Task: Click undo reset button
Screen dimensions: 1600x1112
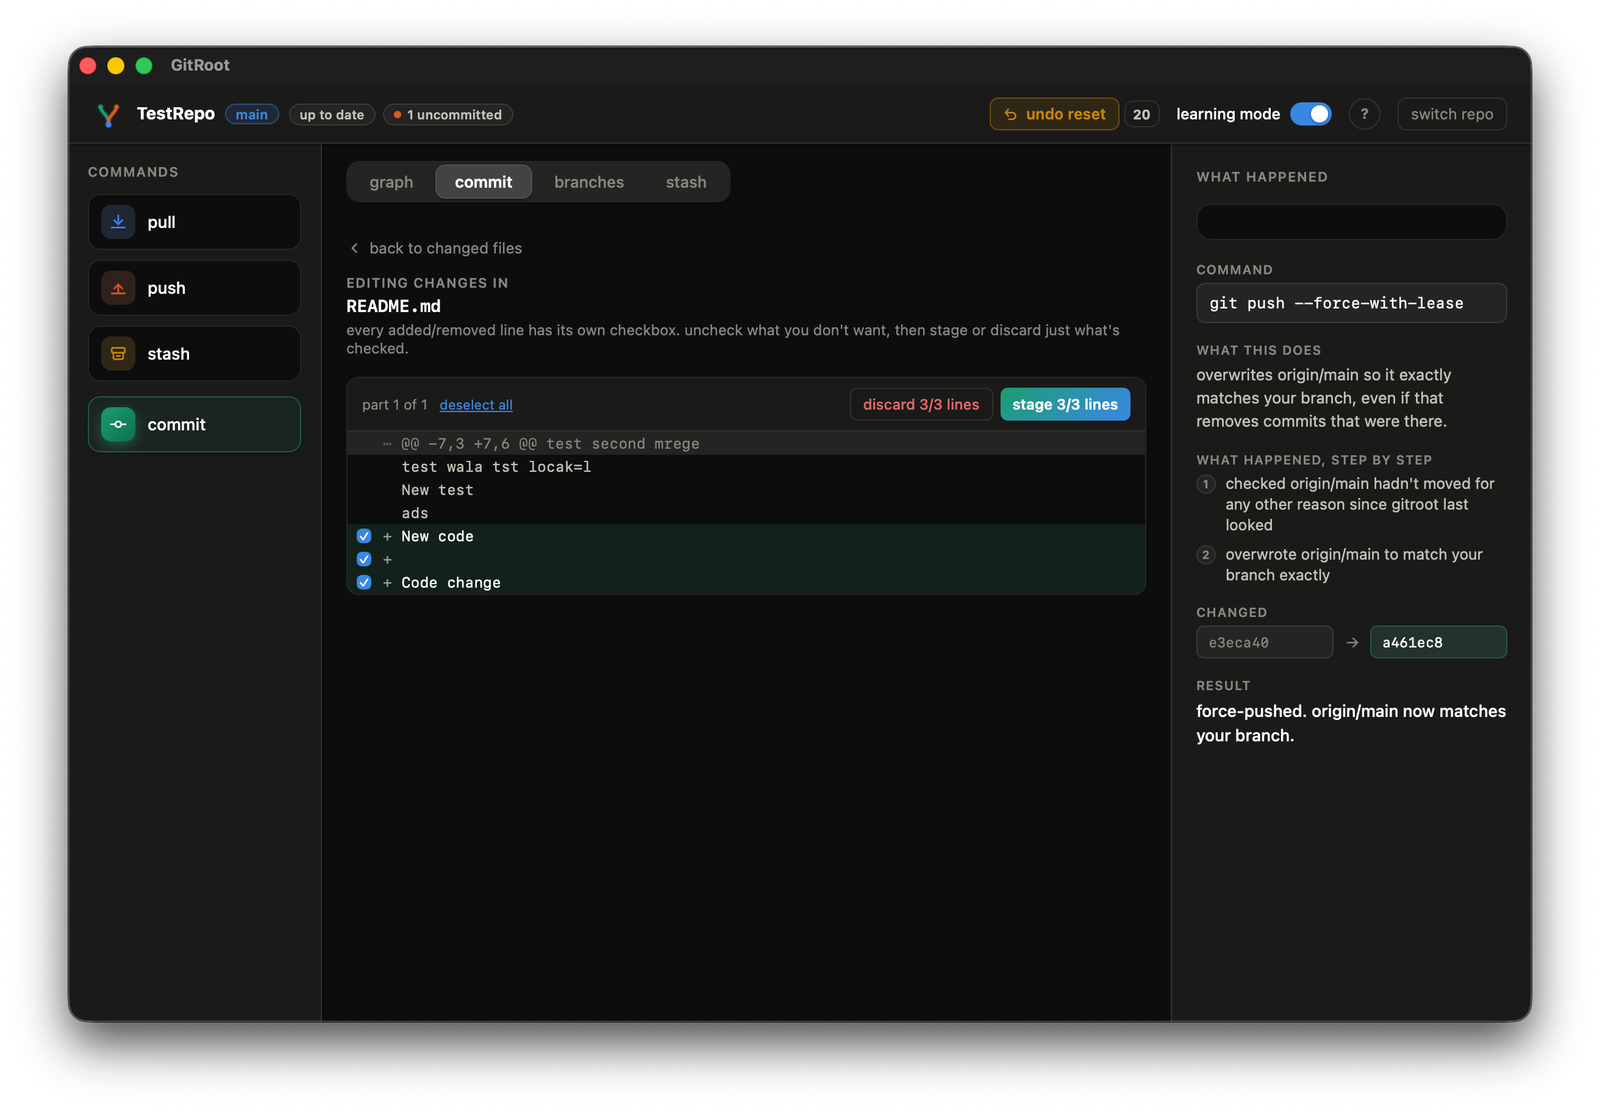Action: (x=1054, y=114)
